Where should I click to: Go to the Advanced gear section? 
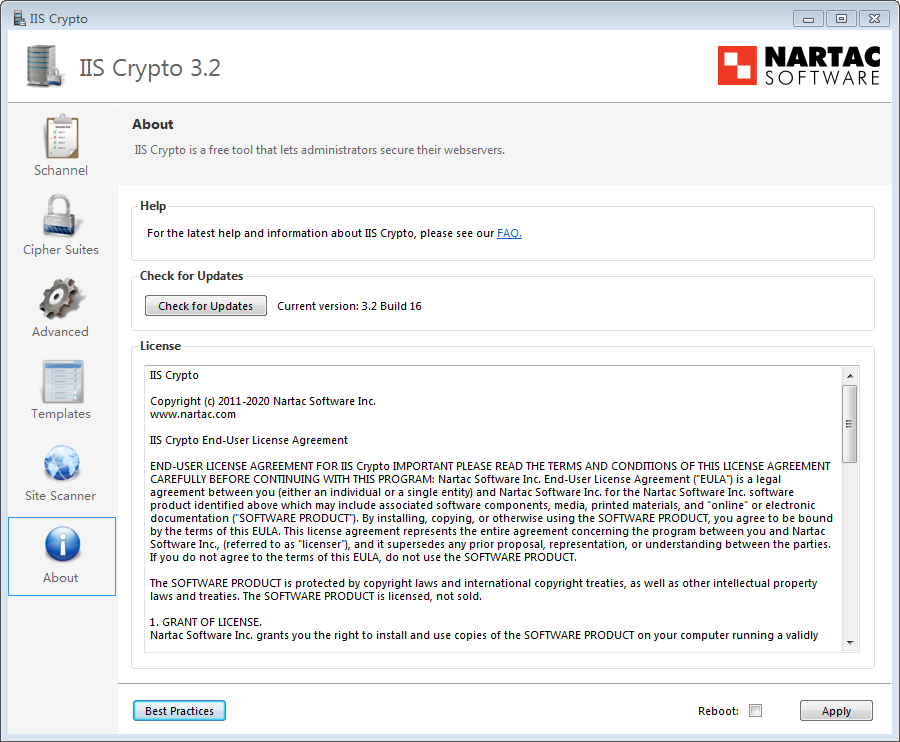pyautogui.click(x=61, y=299)
